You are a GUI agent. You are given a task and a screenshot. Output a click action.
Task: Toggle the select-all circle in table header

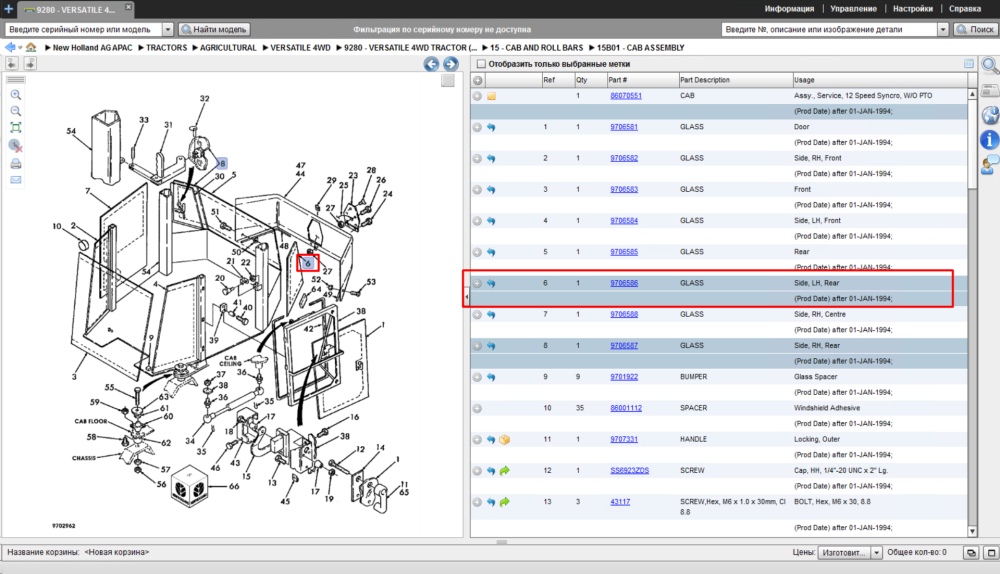[478, 80]
